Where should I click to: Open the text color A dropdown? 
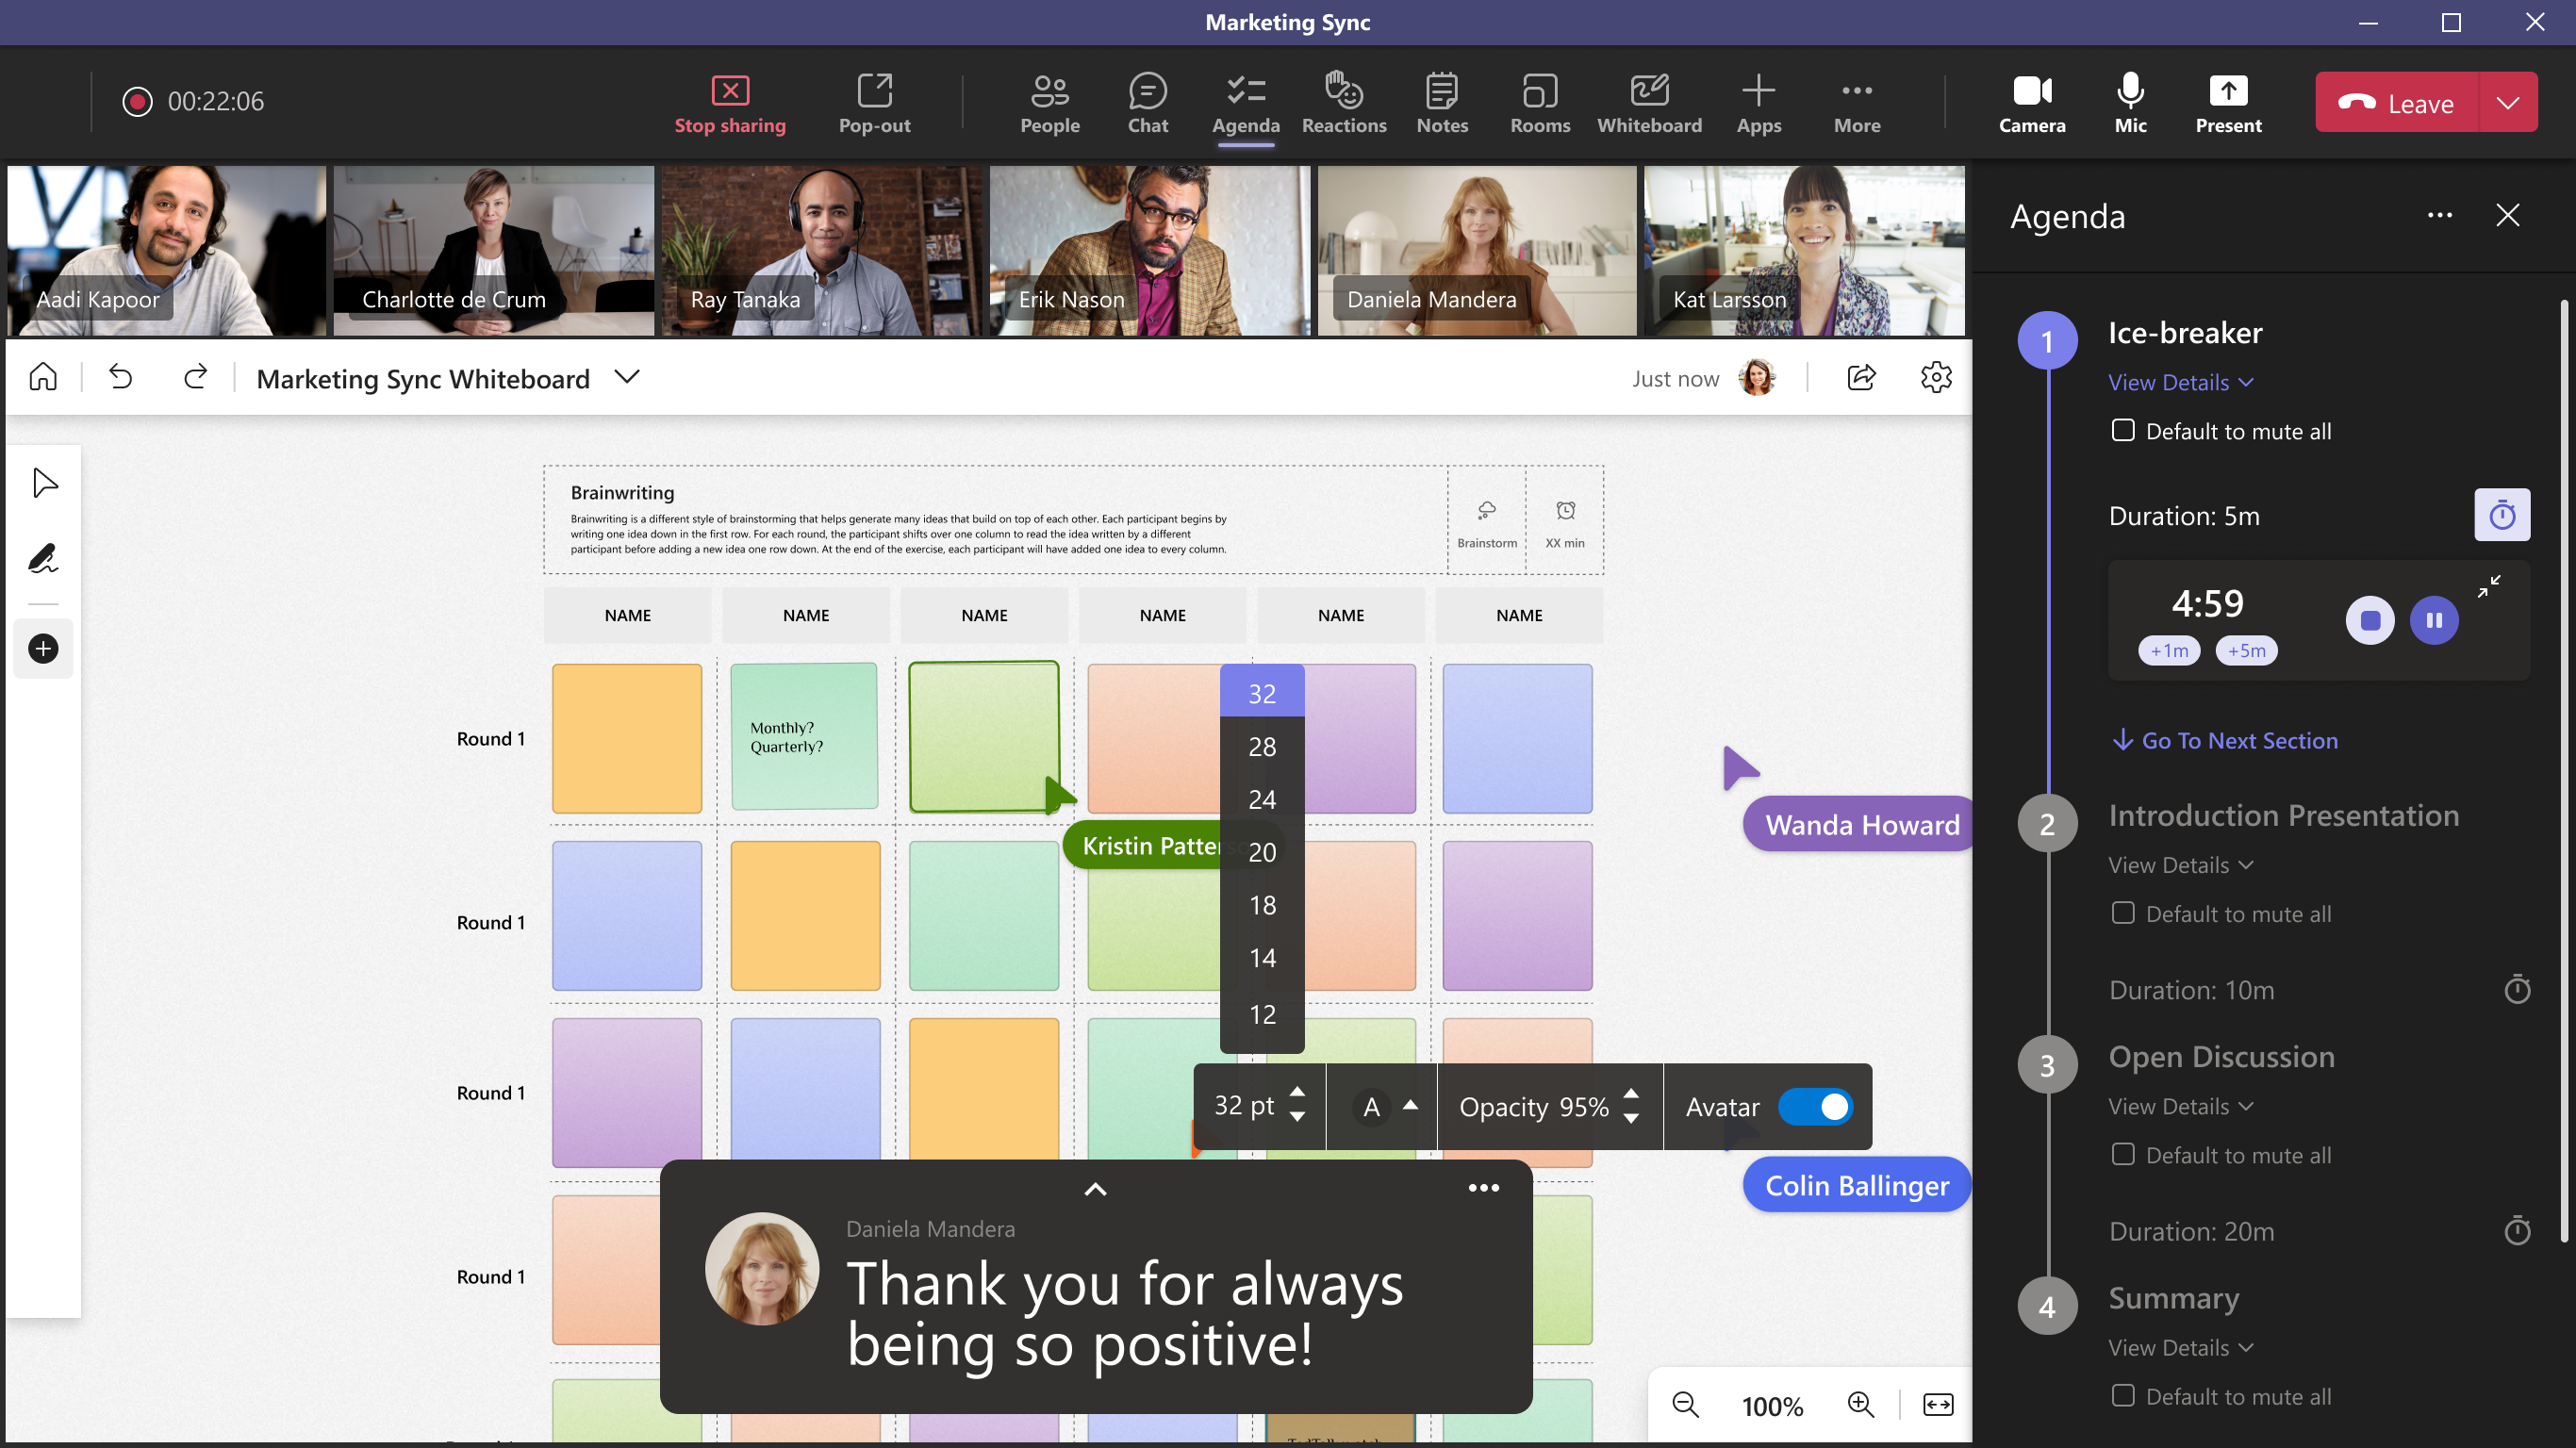(x=1409, y=1105)
